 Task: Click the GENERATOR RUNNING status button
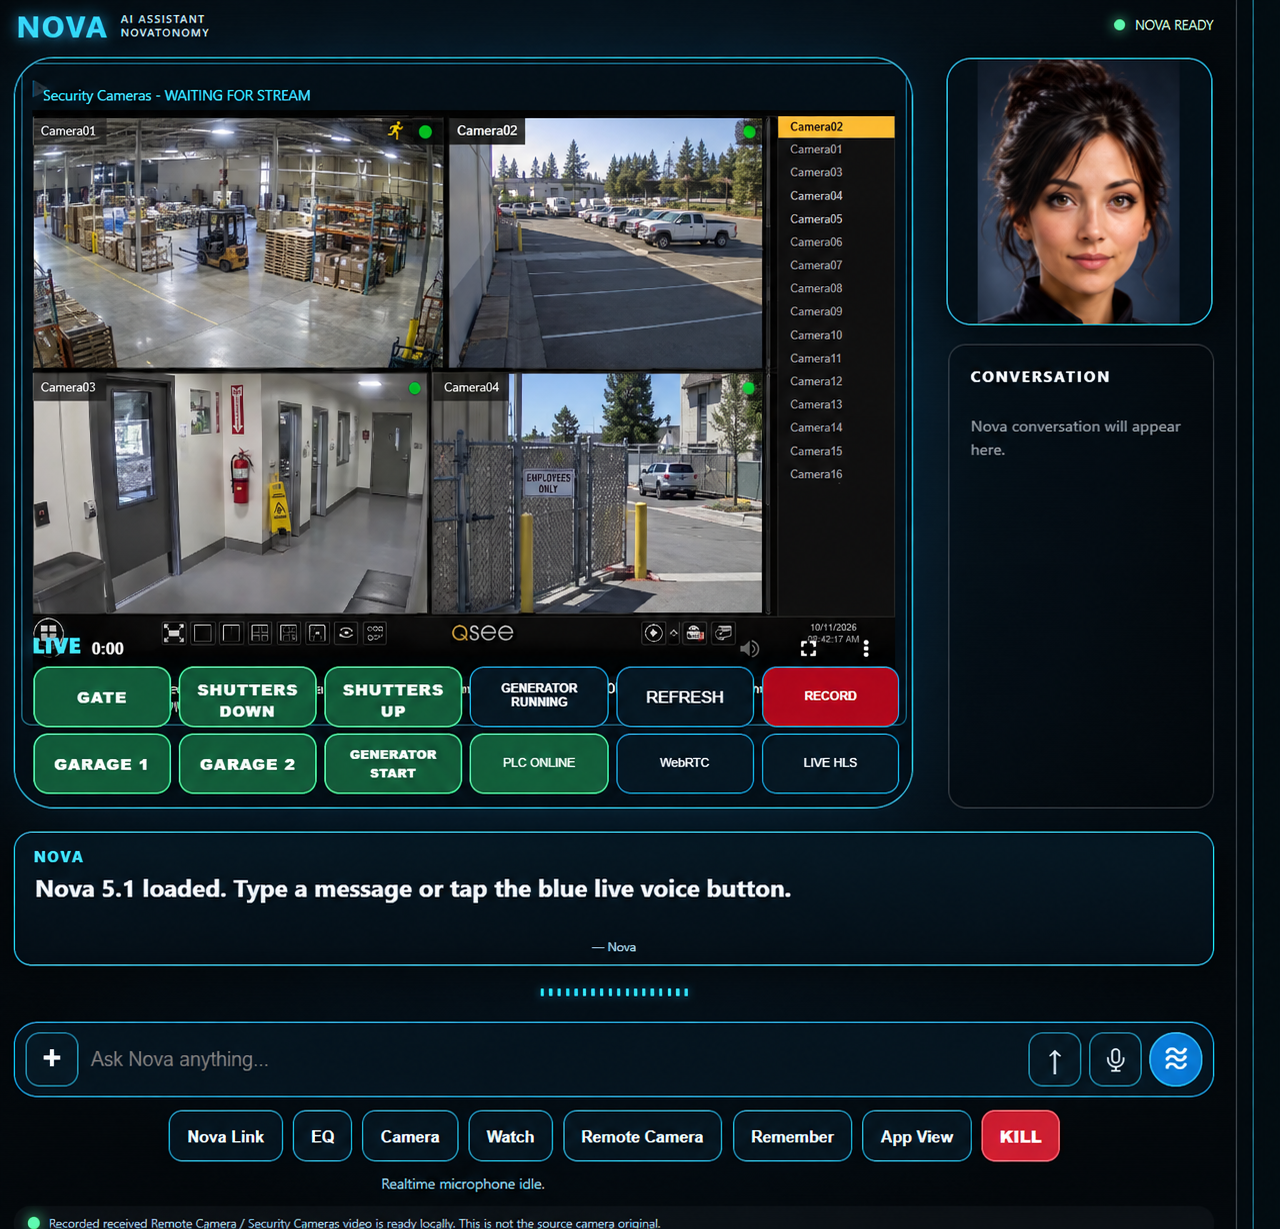pyautogui.click(x=539, y=696)
